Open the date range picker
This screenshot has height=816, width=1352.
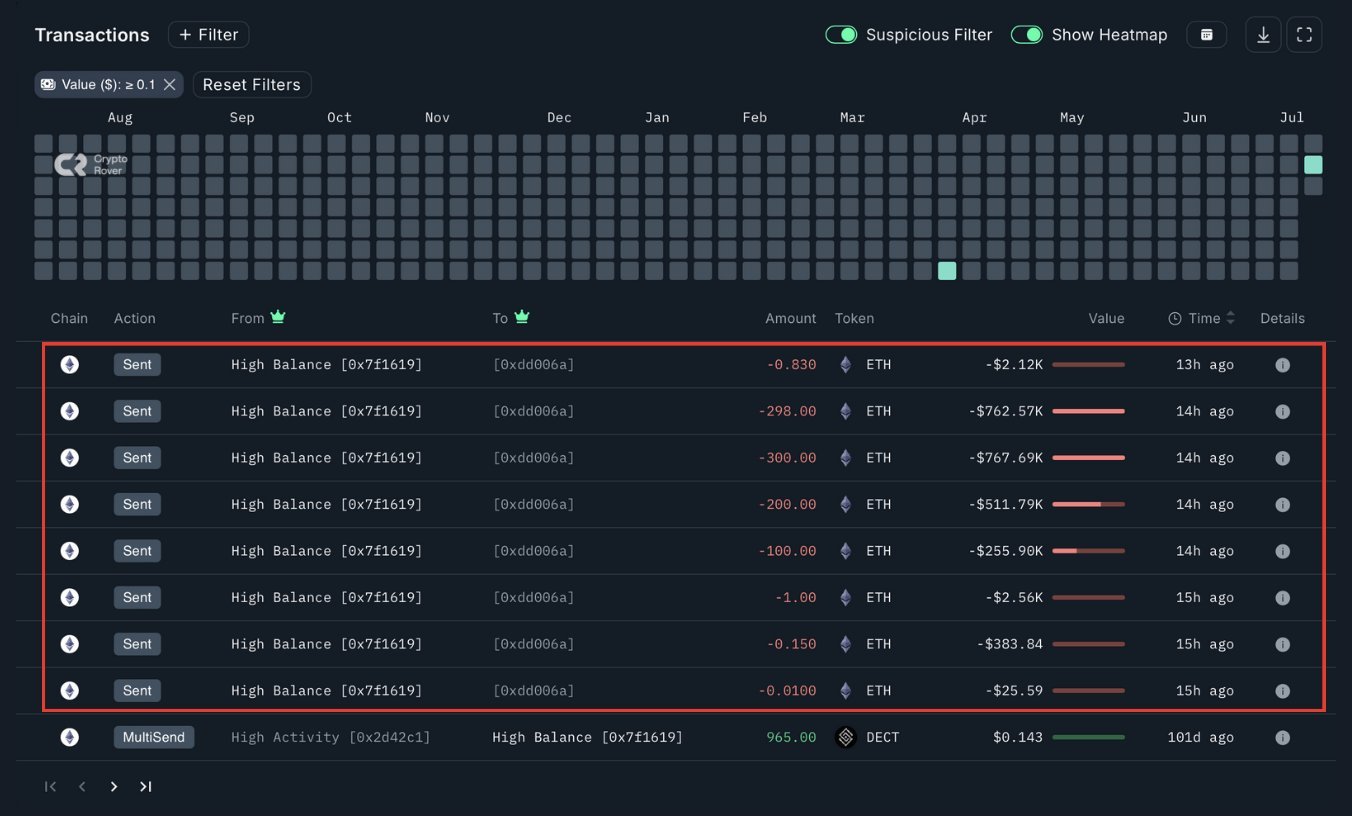pyautogui.click(x=1206, y=34)
